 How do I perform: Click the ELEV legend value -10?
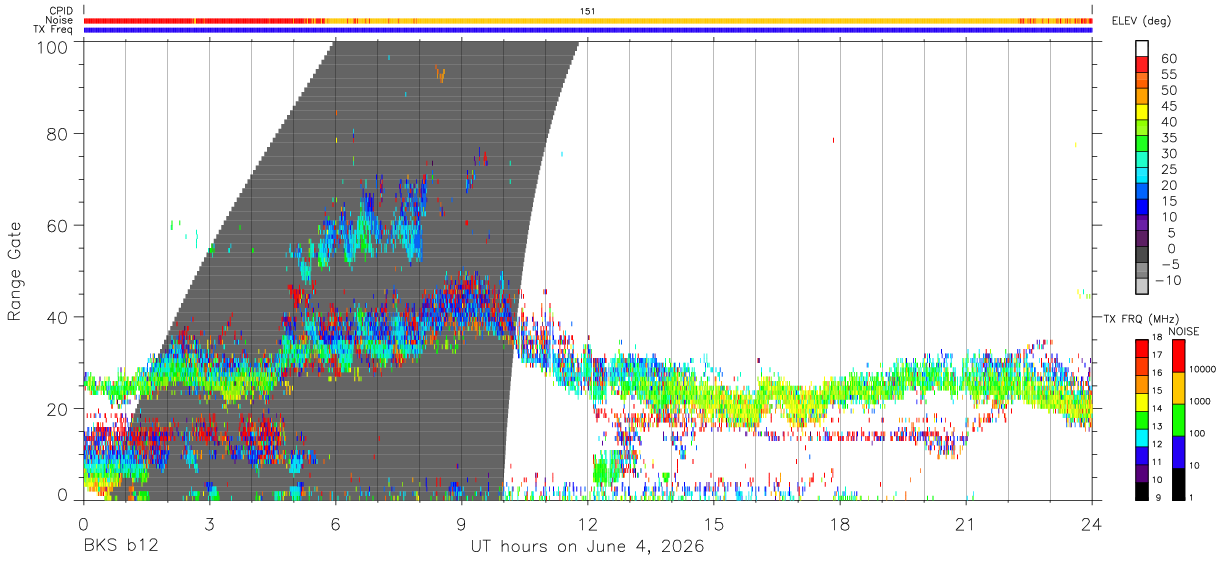[1169, 280]
